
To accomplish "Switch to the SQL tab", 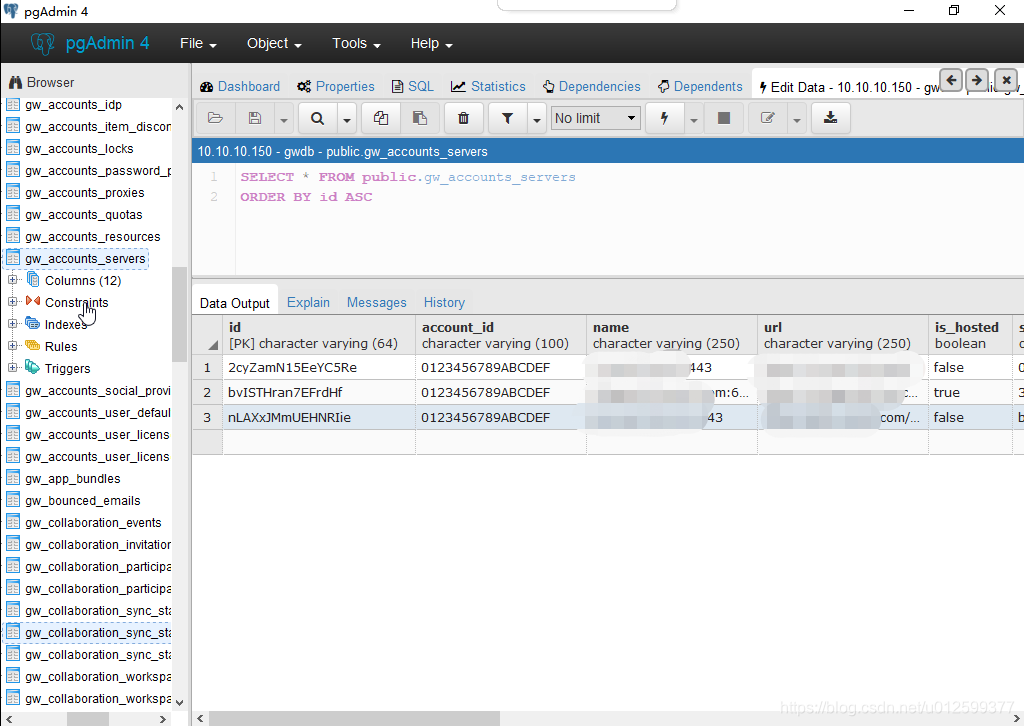I will tap(412, 86).
